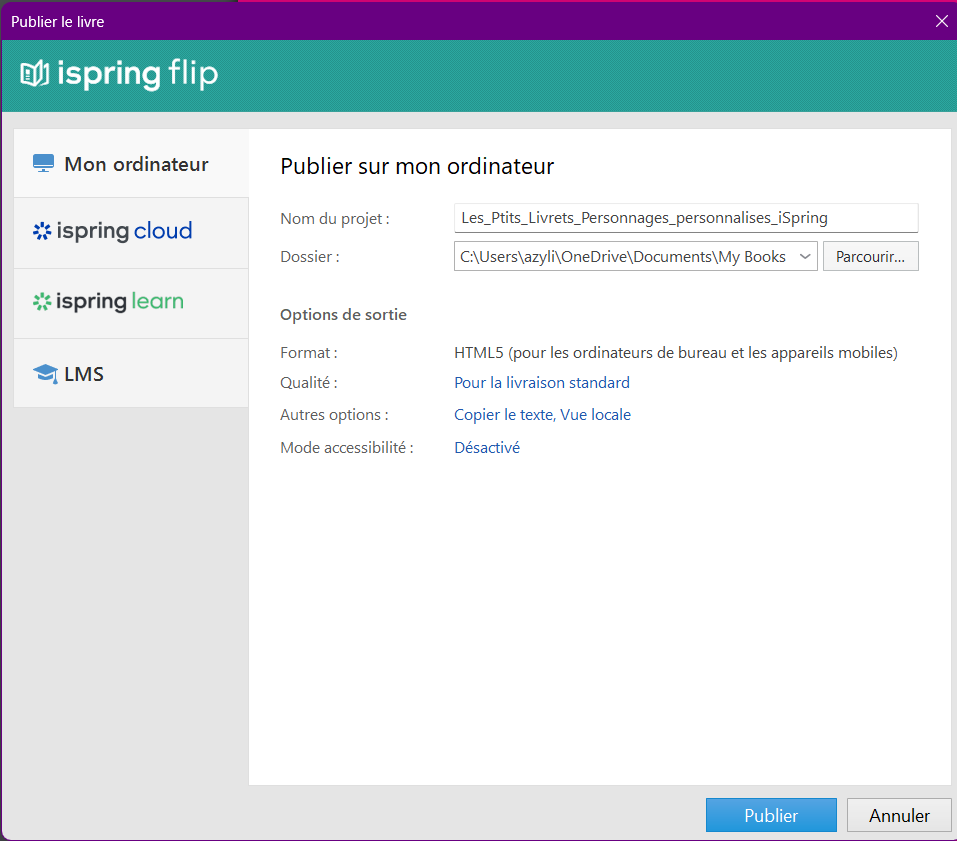Open Copier le texte, Vue locale options
The width and height of the screenshot is (957, 841).
542,415
